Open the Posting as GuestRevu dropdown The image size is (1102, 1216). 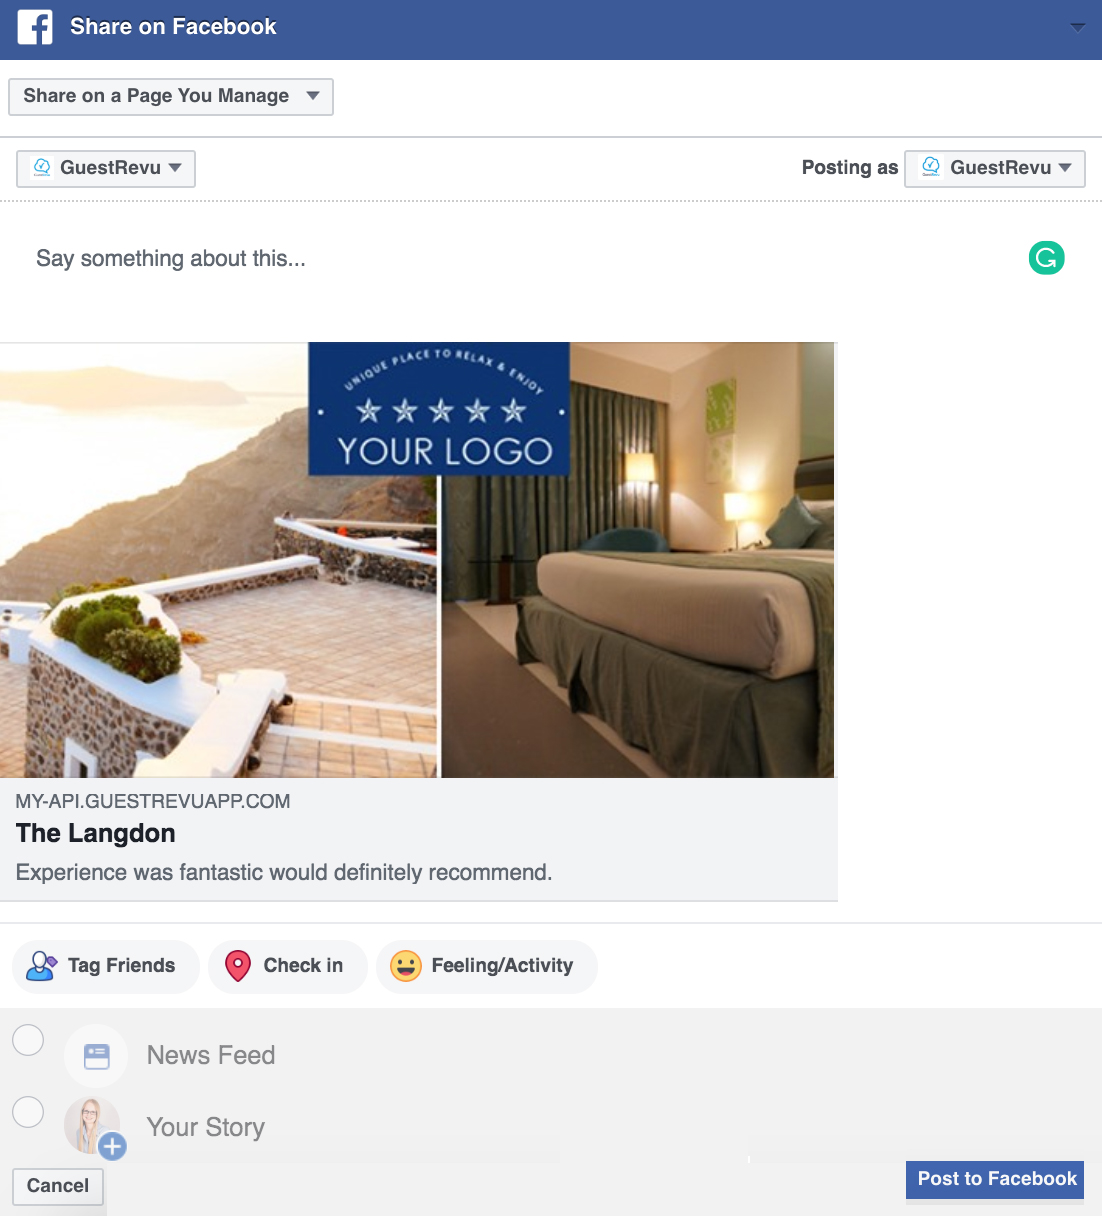(x=995, y=168)
